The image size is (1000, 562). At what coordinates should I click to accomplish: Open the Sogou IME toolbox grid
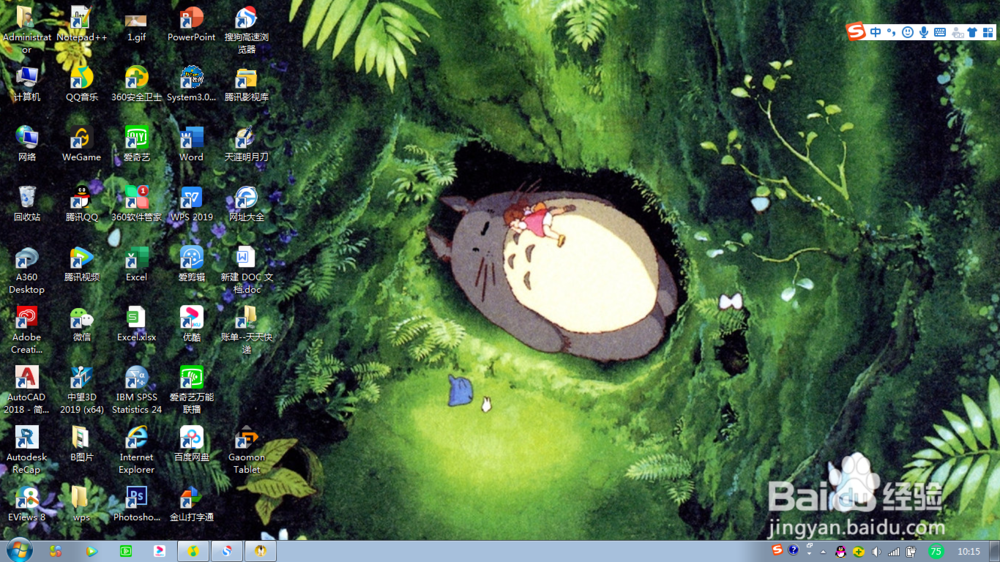pos(988,32)
